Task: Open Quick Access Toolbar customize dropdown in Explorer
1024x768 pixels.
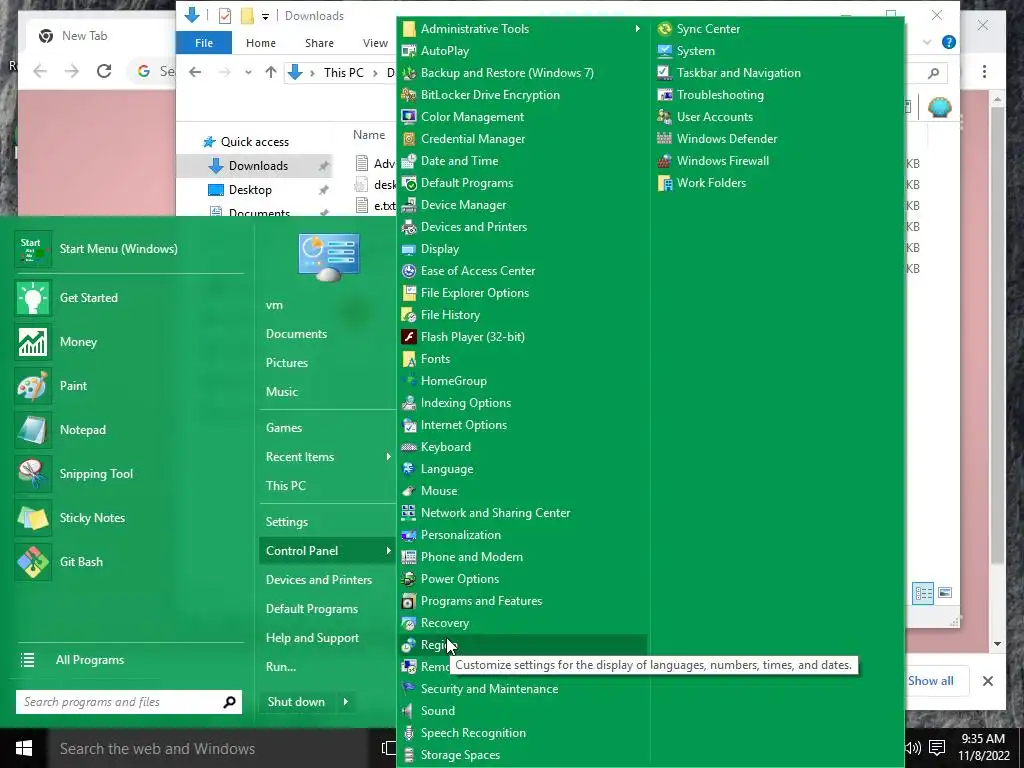Action: tap(265, 16)
